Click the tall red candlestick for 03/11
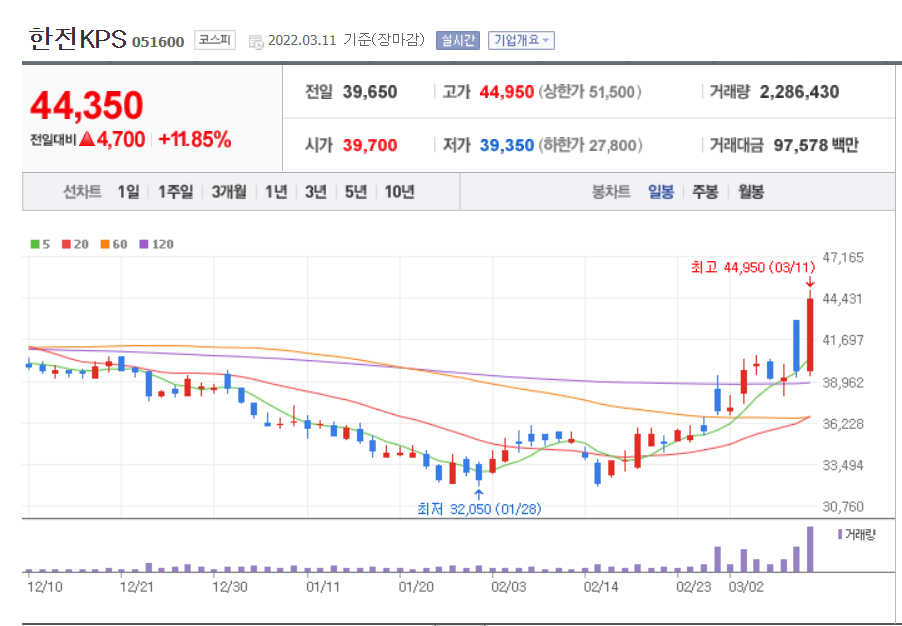Viewport: 902px width, 626px height. click(810, 335)
